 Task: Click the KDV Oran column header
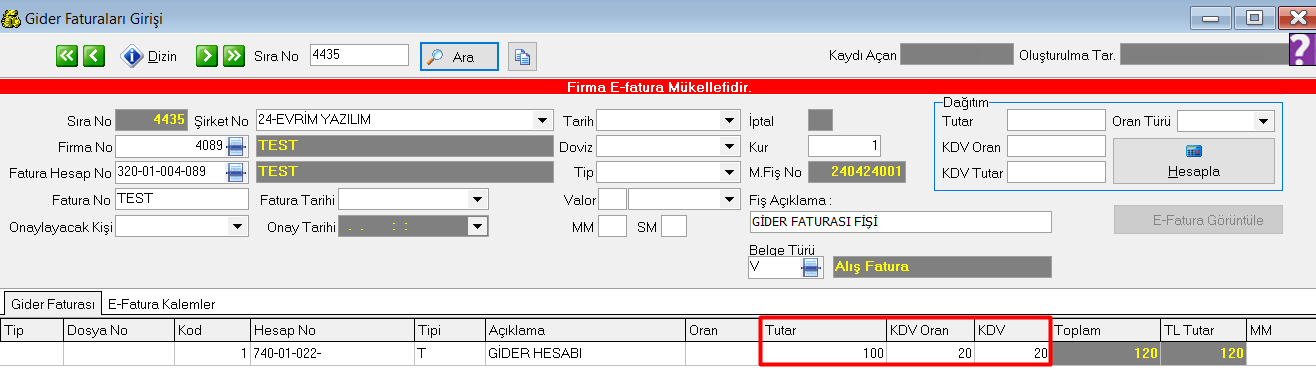[x=930, y=329]
